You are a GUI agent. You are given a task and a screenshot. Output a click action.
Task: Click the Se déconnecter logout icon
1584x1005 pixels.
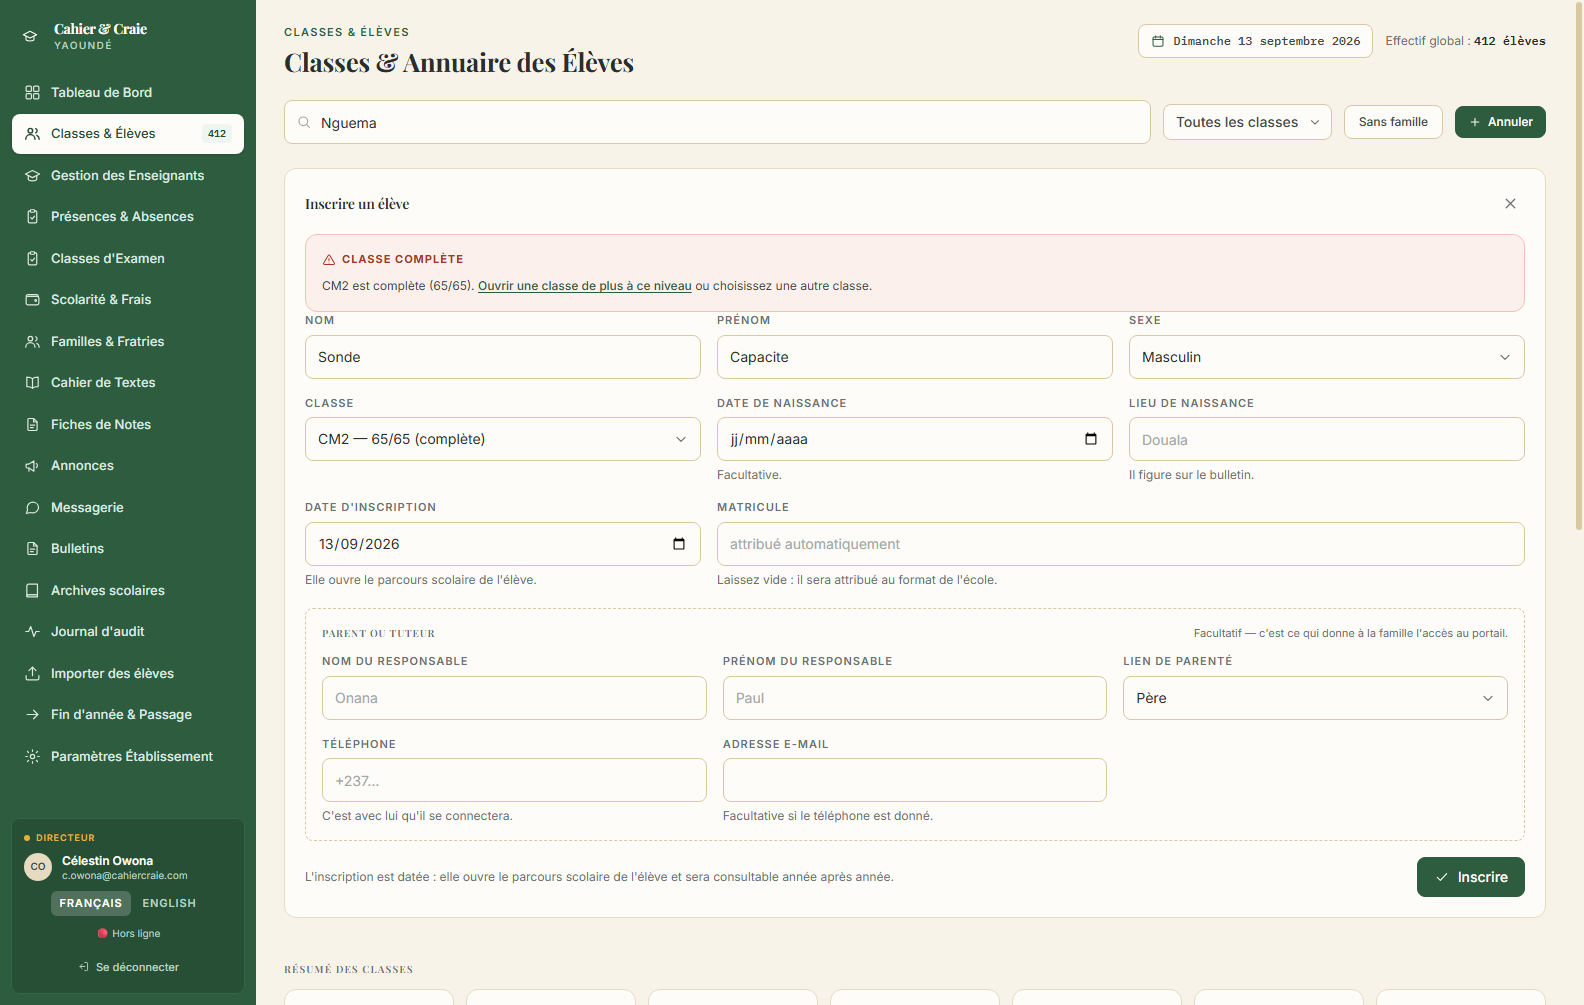tap(84, 967)
